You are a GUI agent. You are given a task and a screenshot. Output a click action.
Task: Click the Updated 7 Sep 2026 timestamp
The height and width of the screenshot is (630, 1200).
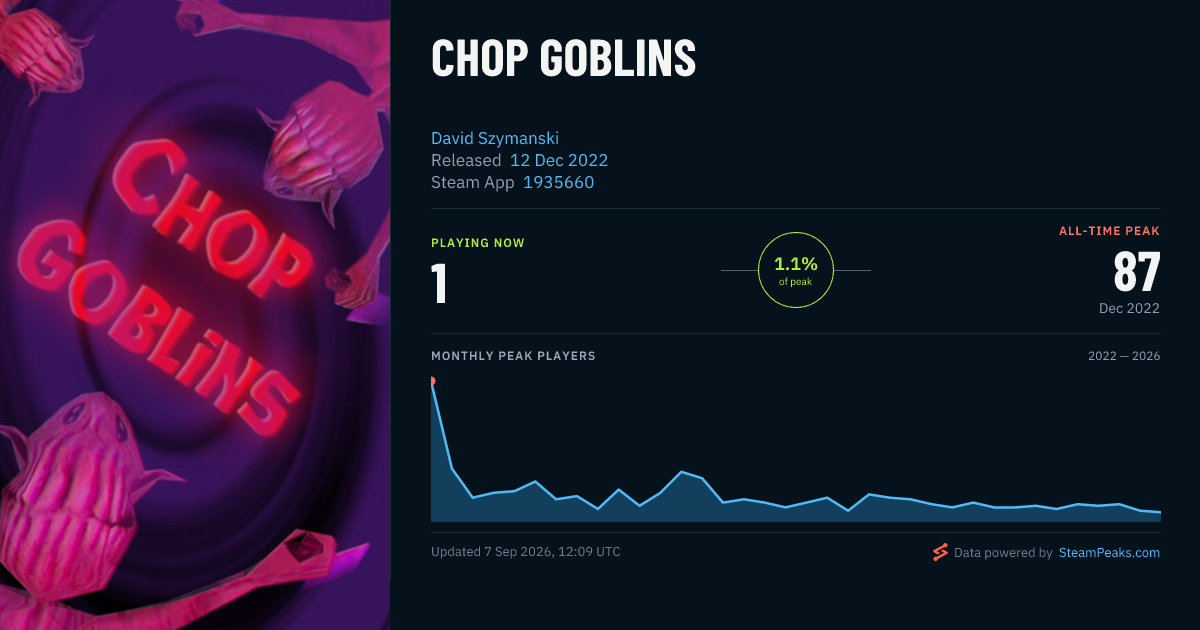coord(526,552)
